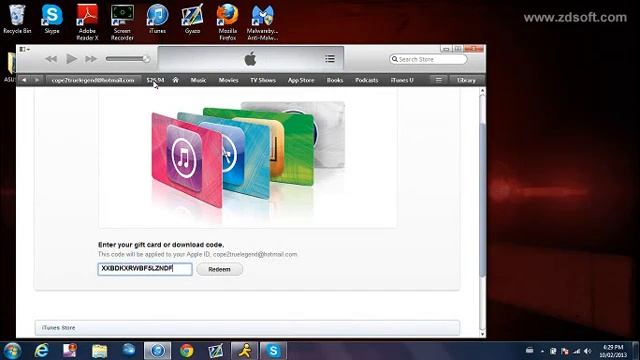The height and width of the screenshot is (360, 640).
Task: Open Malwarebytes Anti-Malware desktop shortcut
Action: [x=262, y=22]
